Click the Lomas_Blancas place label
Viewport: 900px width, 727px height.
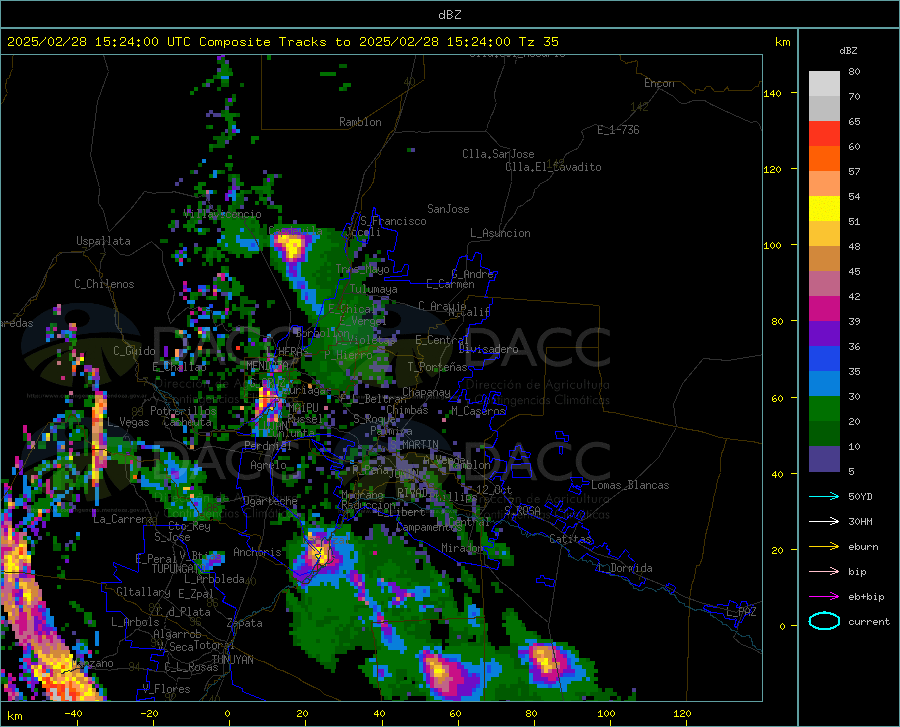(630, 485)
